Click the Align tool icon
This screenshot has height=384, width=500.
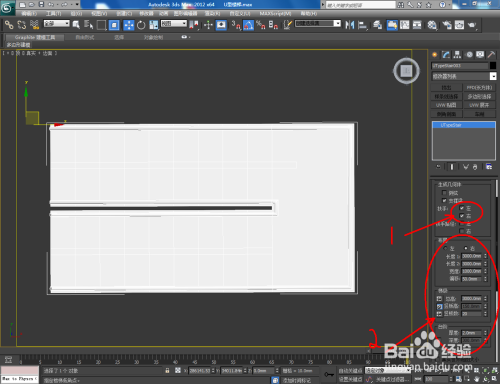coord(362,25)
